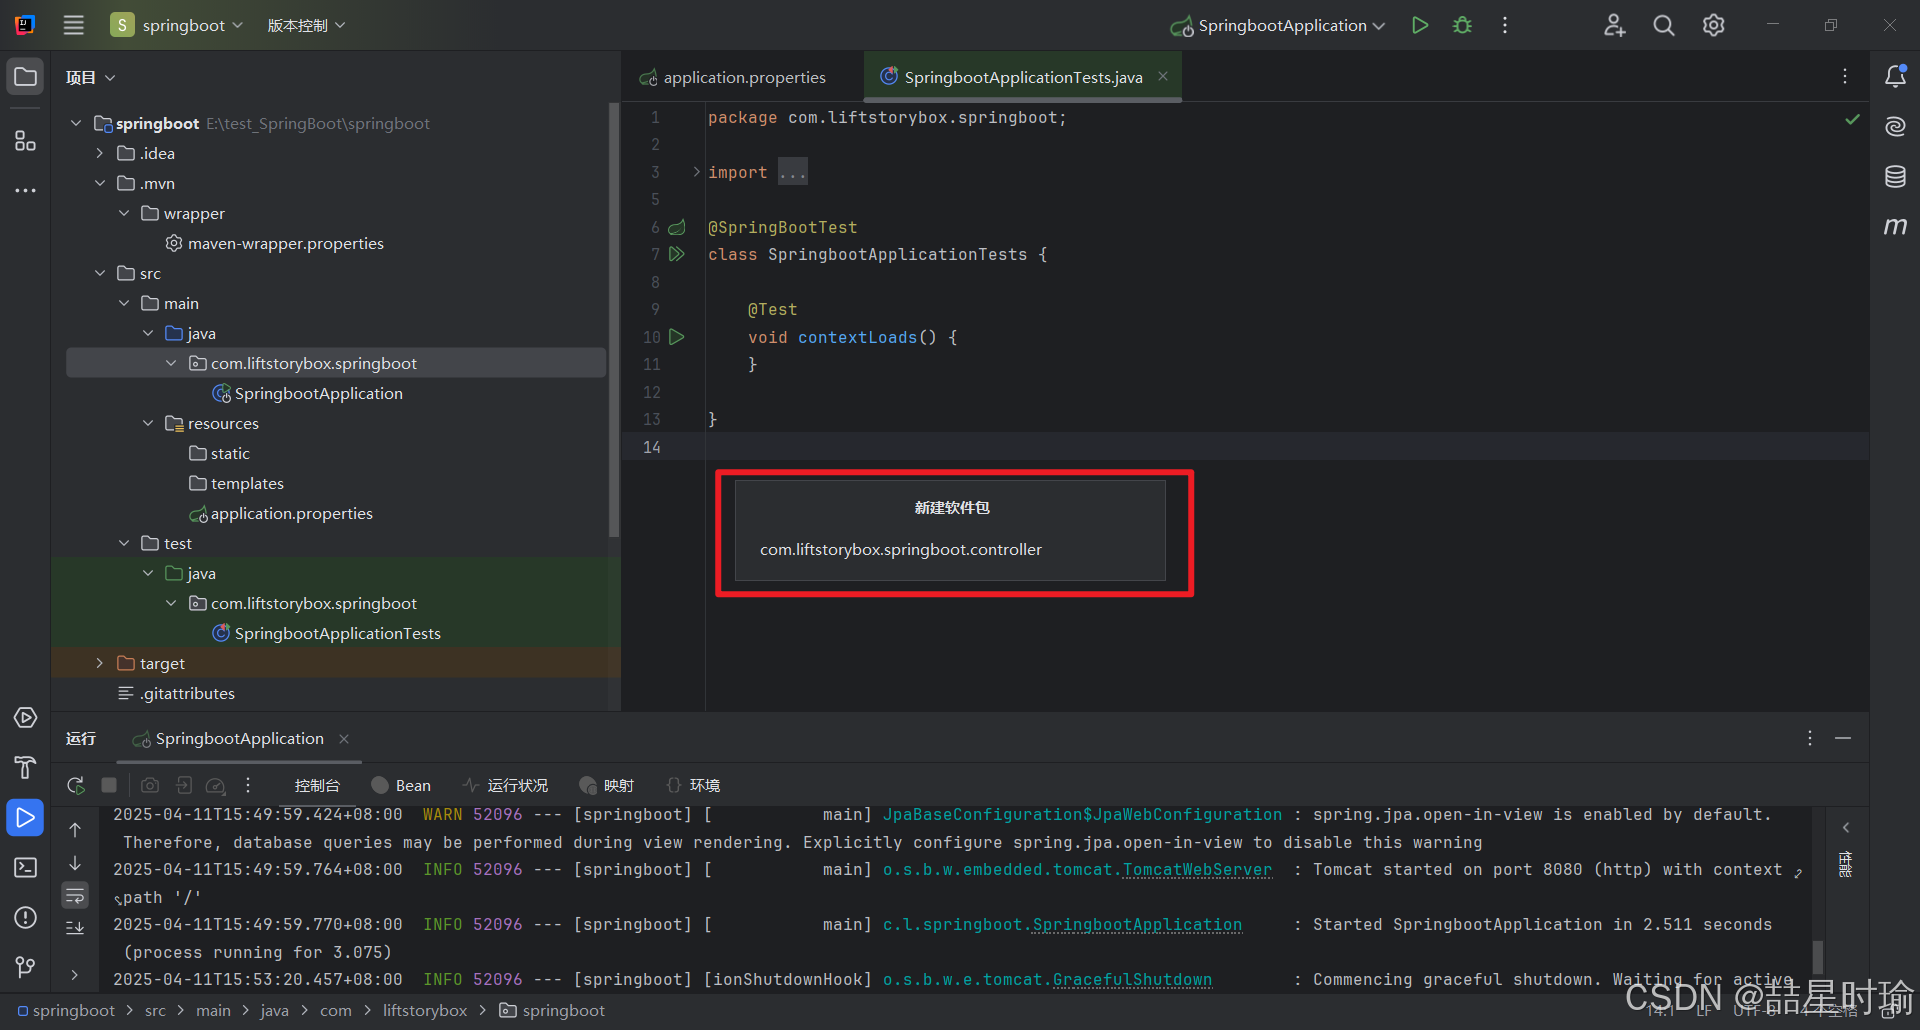Click JpaBaseConfiguration$JpaWebConfiguration console link

tap(1082, 815)
